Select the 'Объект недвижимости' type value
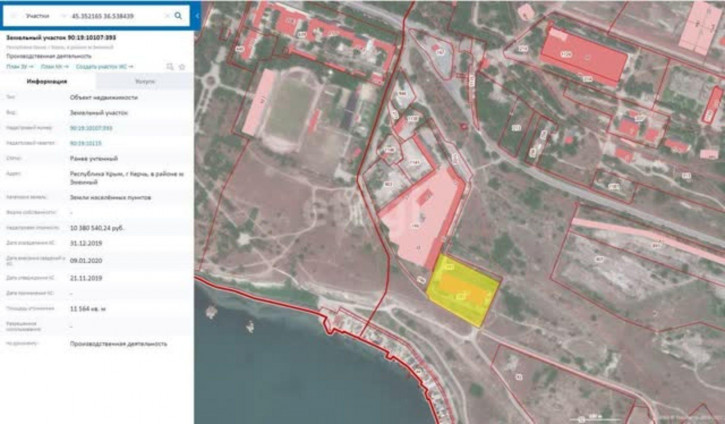 104,98
